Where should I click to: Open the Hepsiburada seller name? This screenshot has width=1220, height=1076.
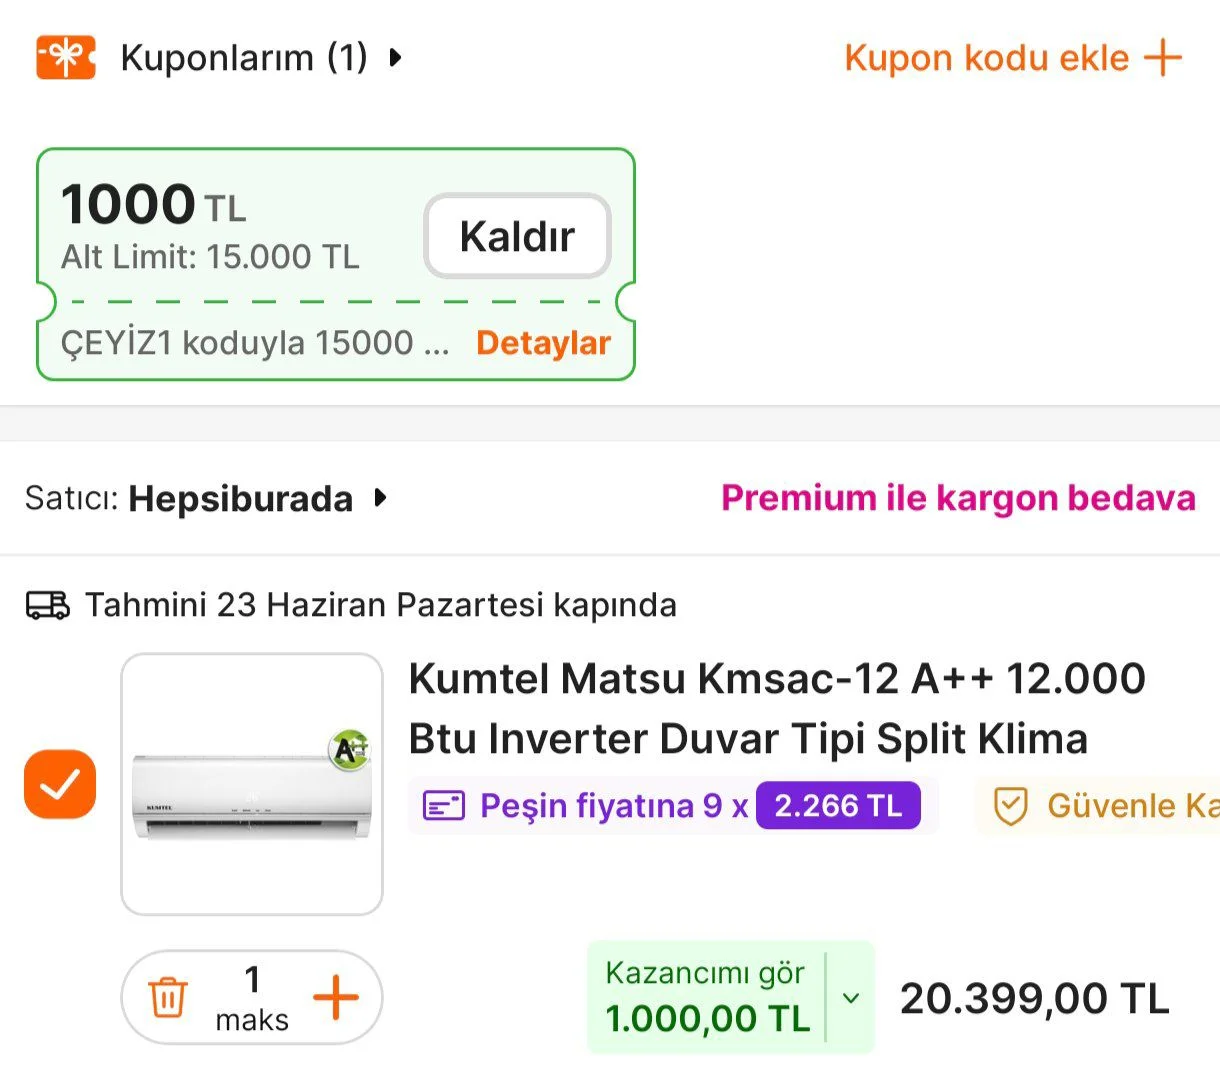tap(240, 498)
